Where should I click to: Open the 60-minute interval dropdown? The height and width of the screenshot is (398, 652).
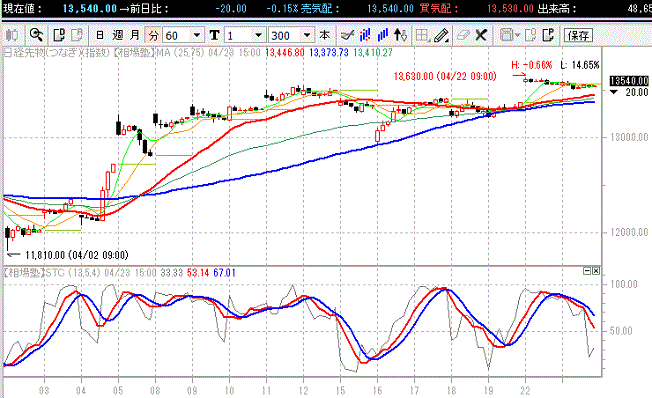[197, 35]
